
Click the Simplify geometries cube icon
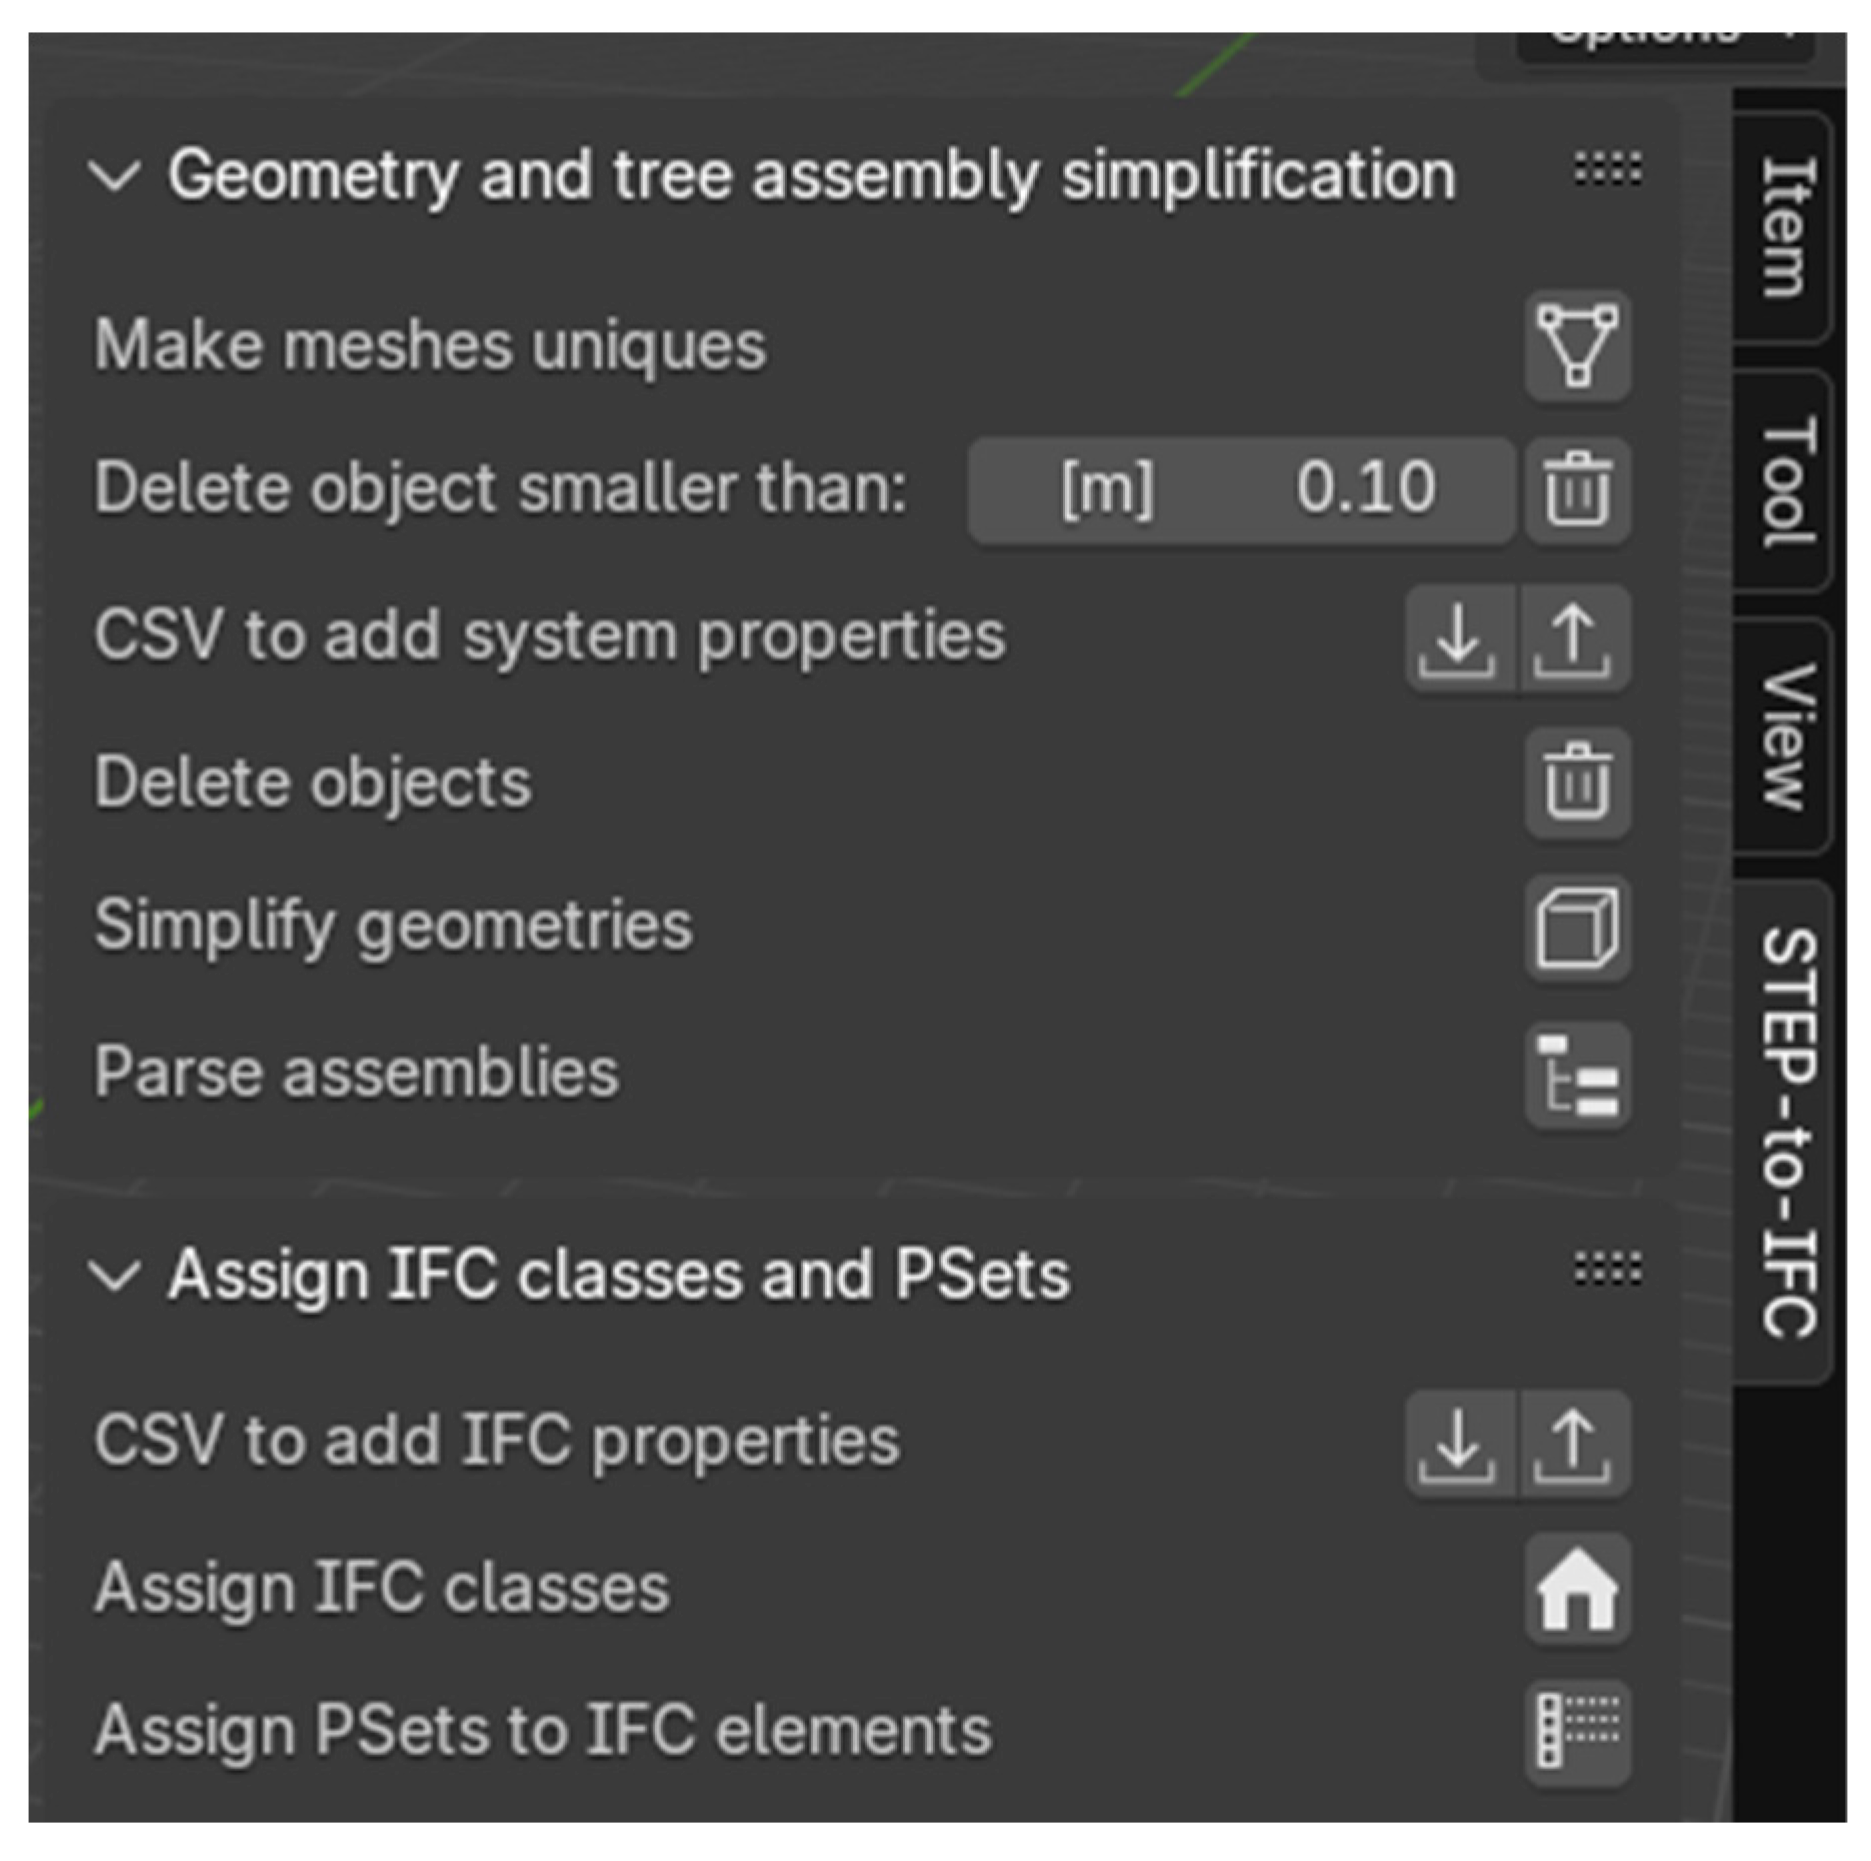(x=1577, y=928)
